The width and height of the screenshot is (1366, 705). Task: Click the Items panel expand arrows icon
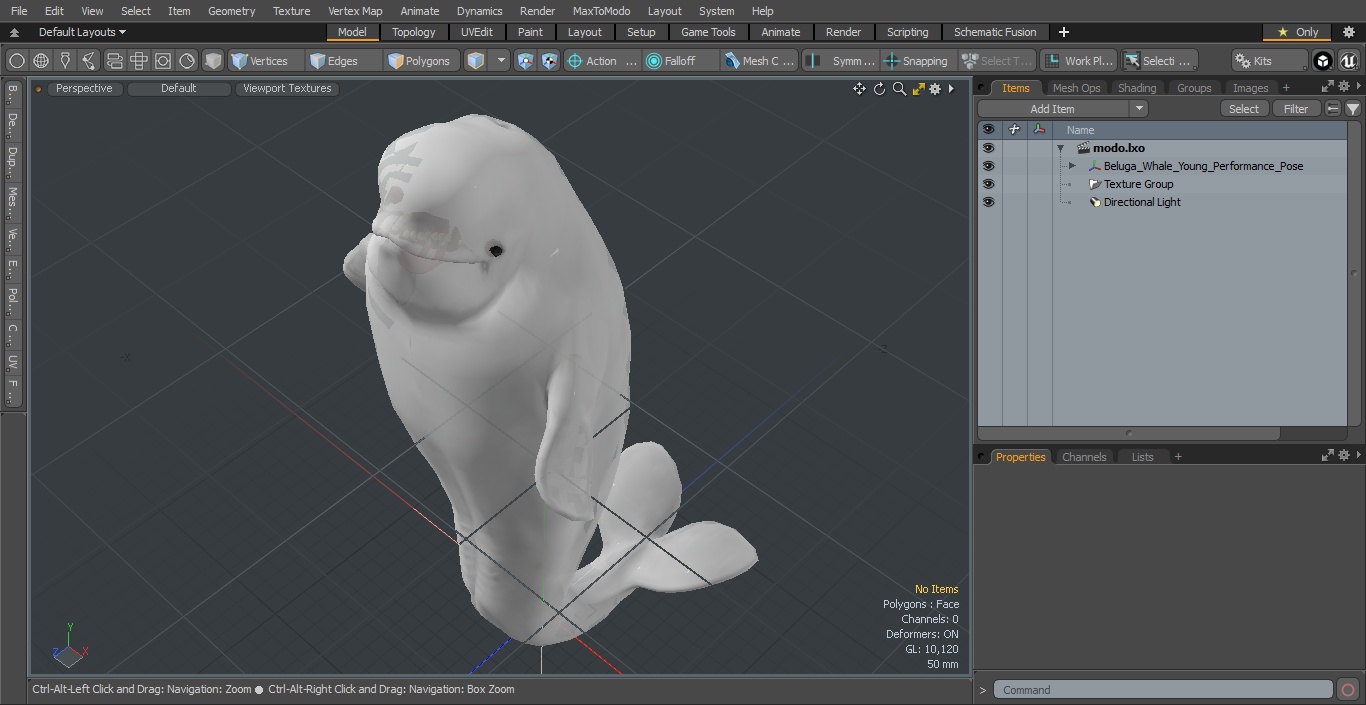(x=1328, y=87)
